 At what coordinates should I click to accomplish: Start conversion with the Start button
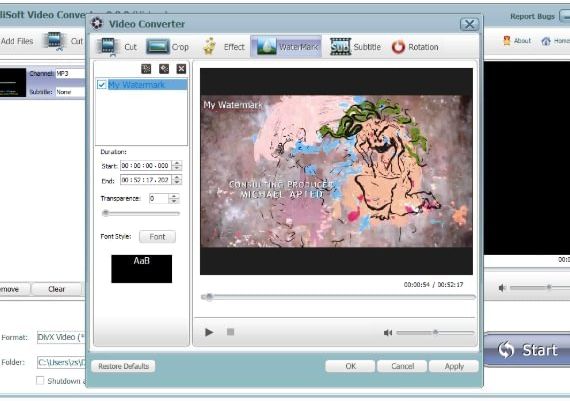point(527,350)
